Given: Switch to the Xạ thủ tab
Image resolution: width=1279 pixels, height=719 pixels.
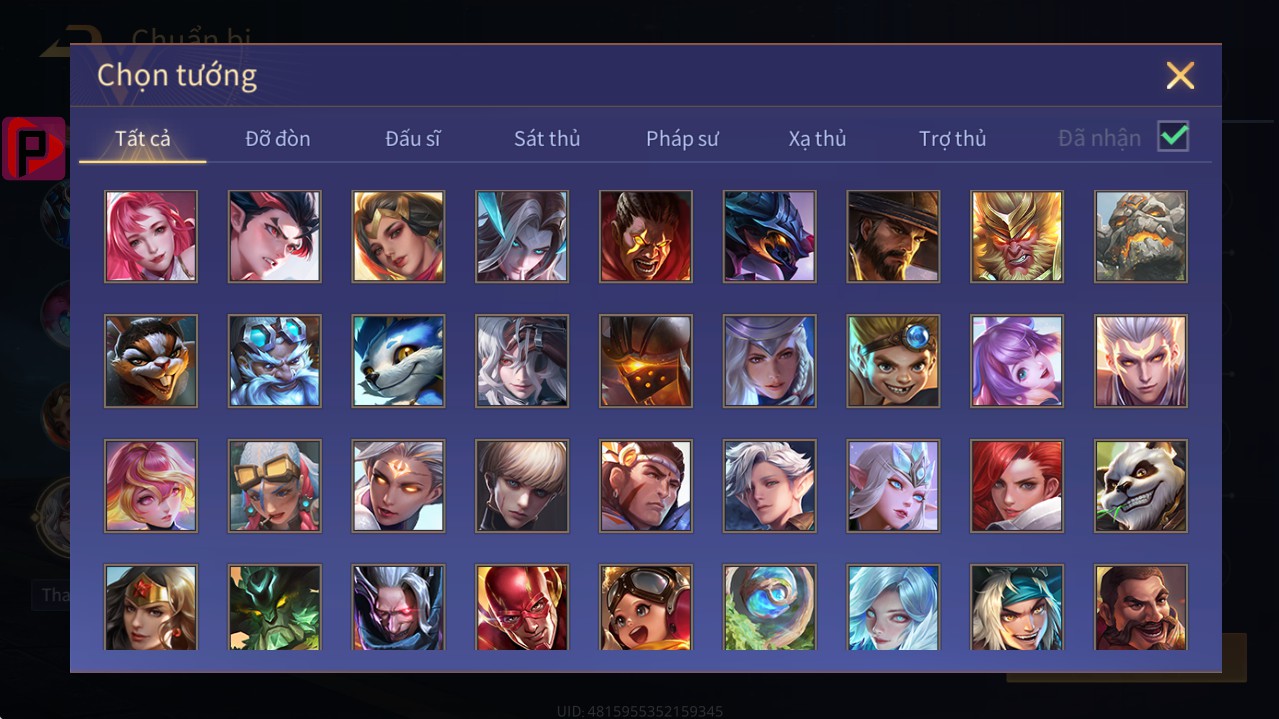Looking at the screenshot, I should coord(817,139).
